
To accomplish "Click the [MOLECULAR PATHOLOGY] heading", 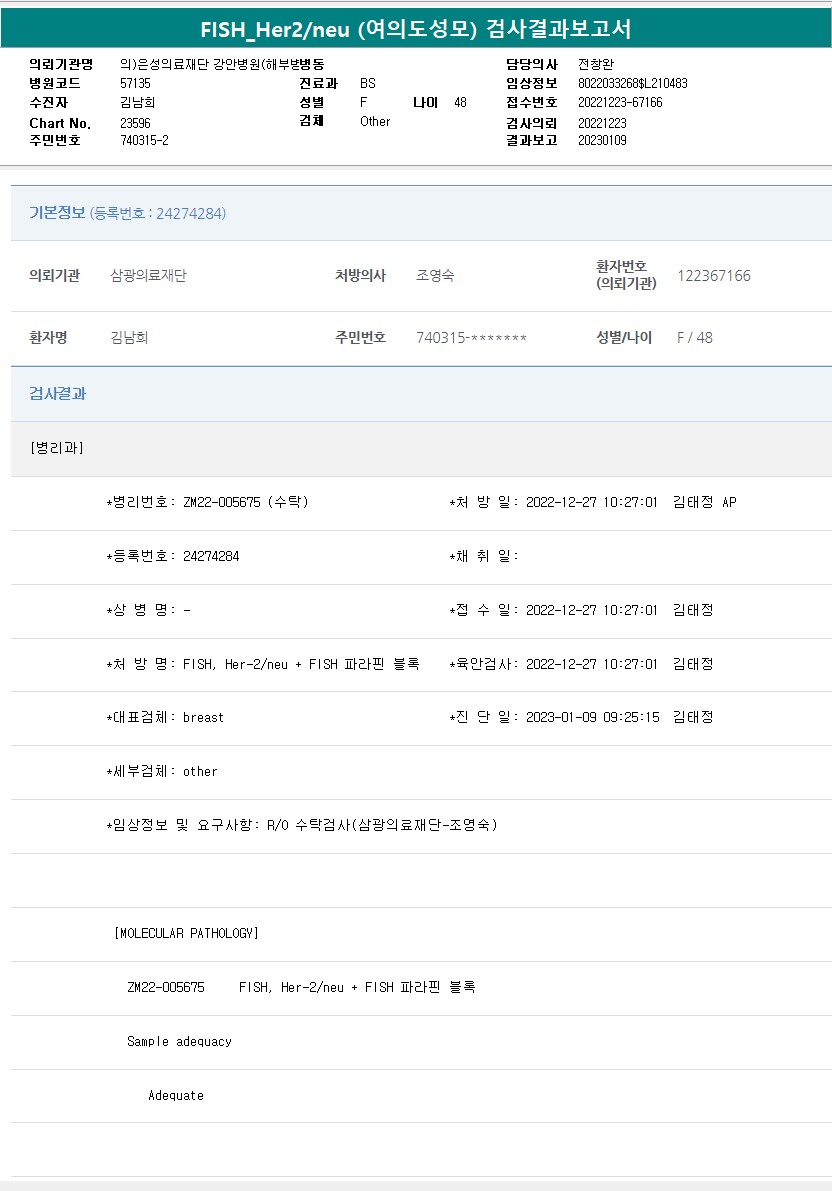I will point(186,933).
